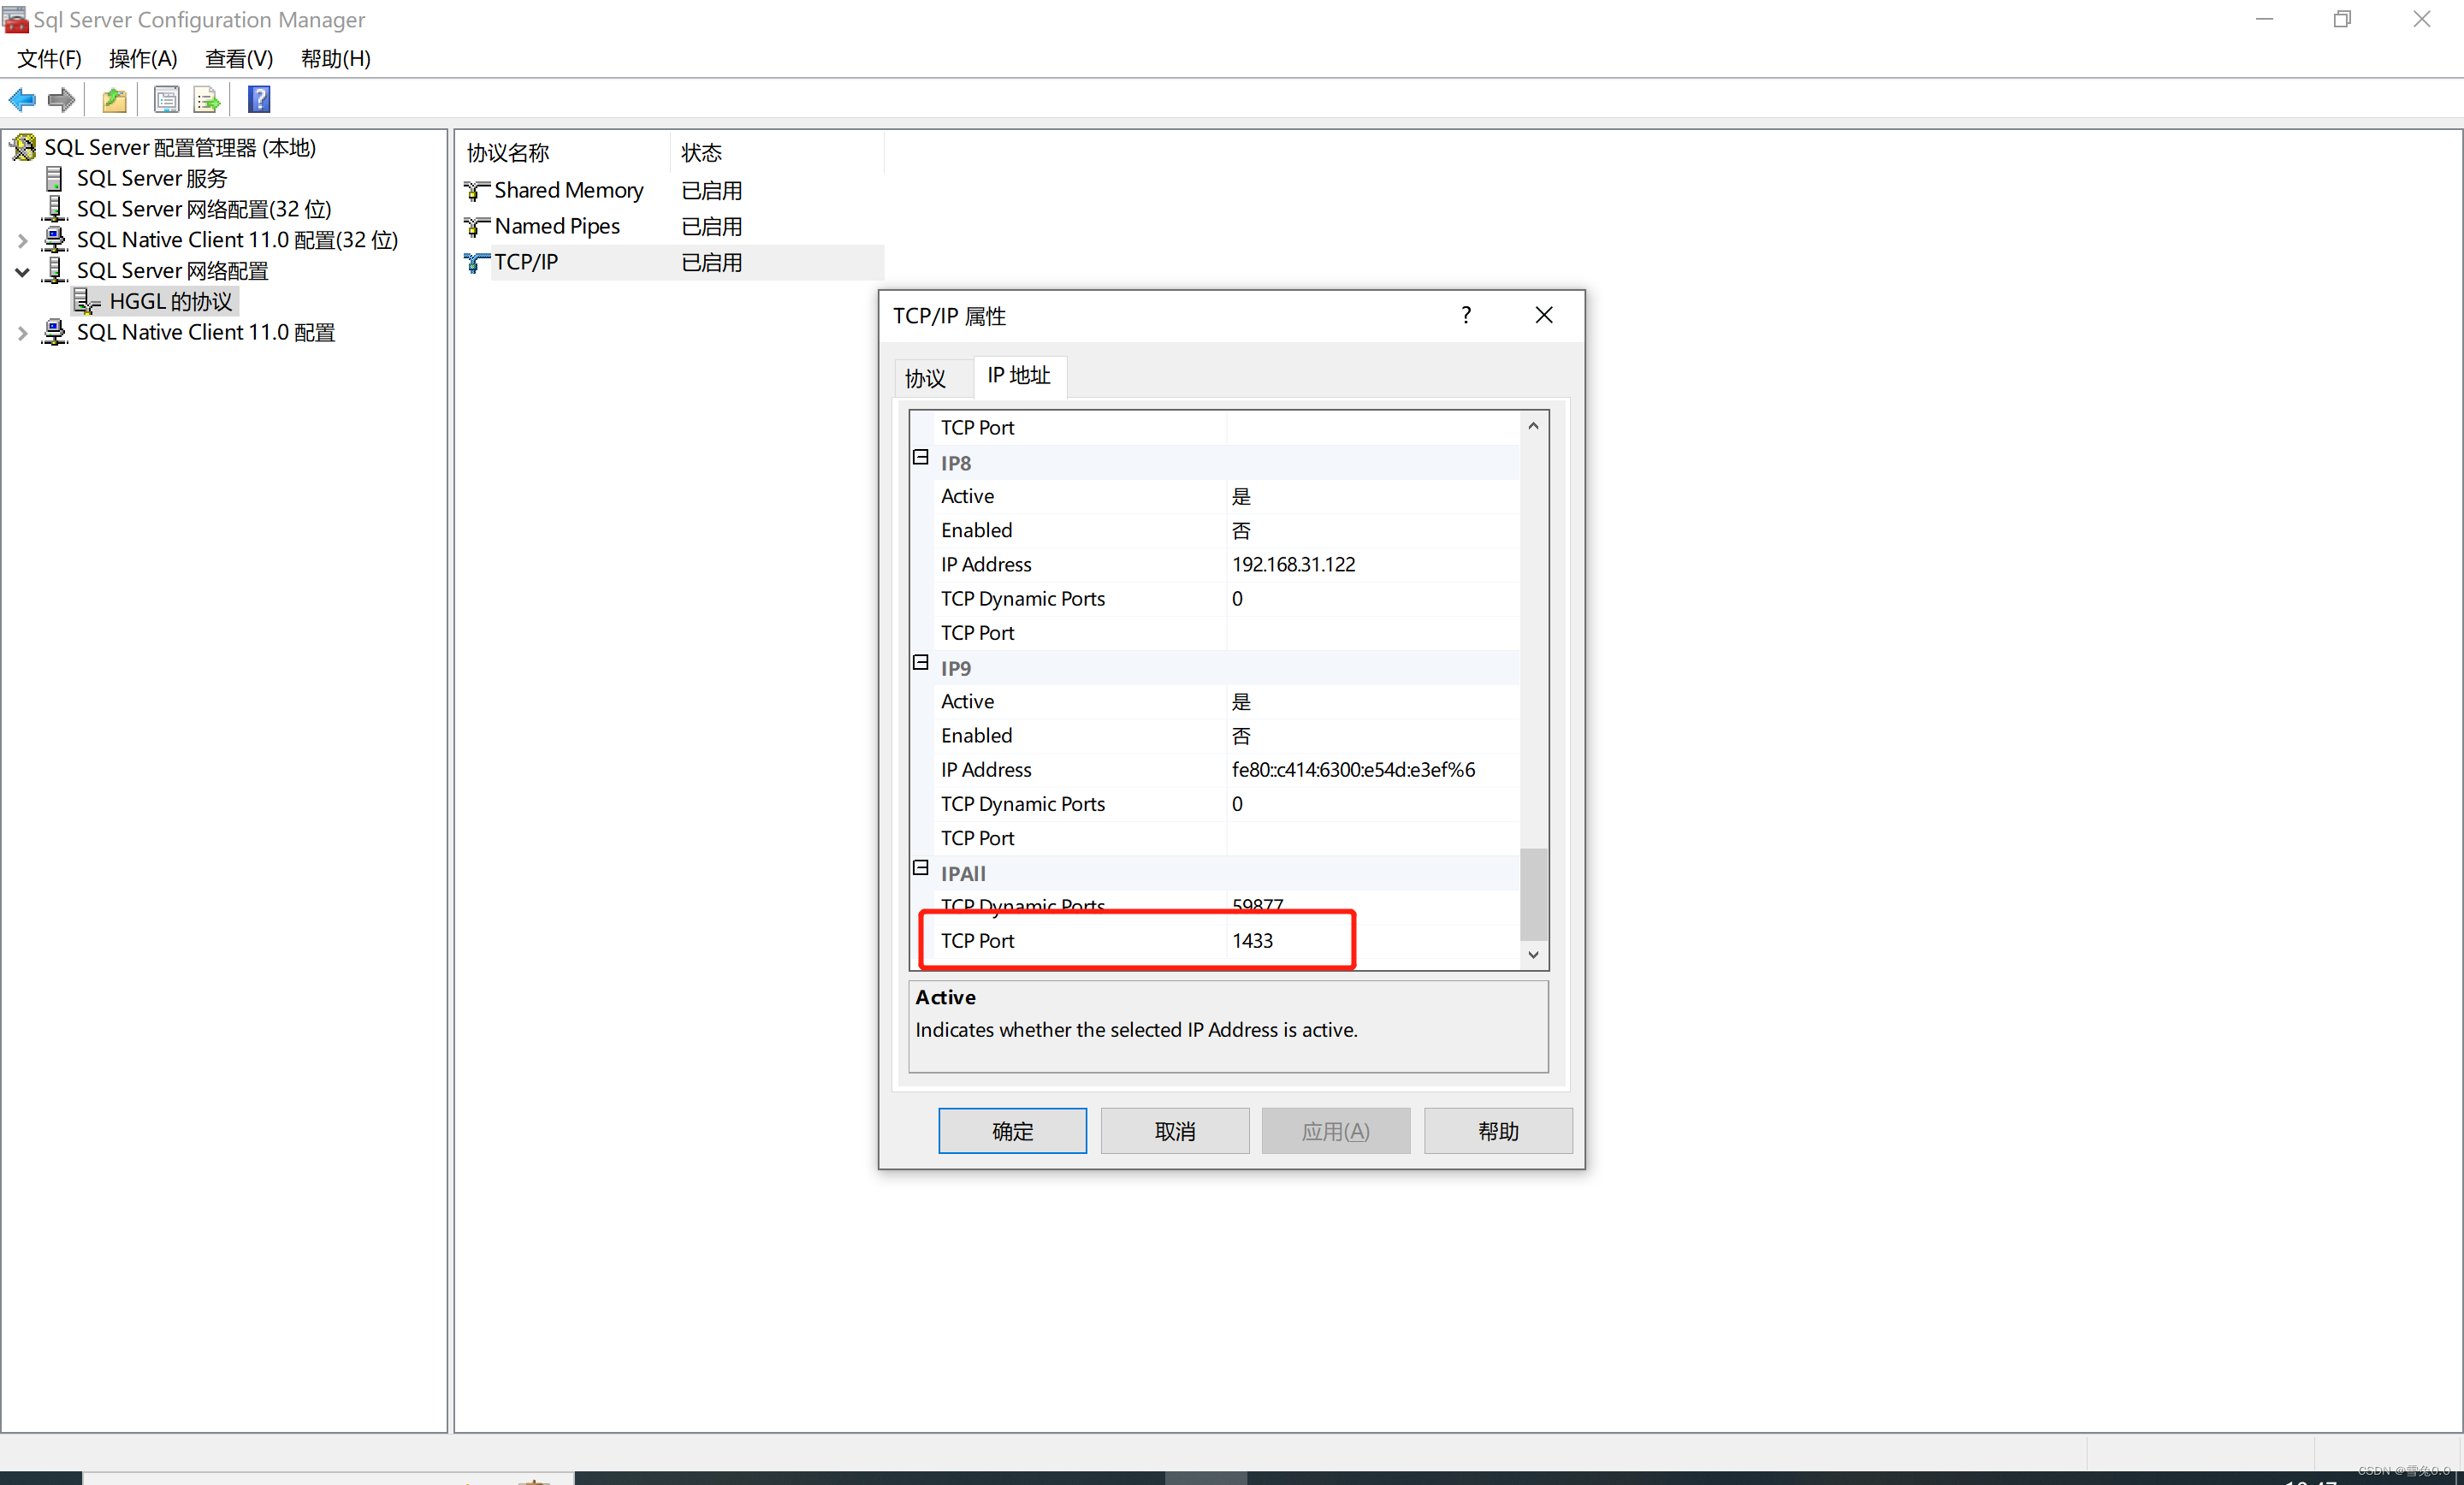Open the 操作(A) menu
The width and height of the screenshot is (2464, 1485).
(143, 59)
